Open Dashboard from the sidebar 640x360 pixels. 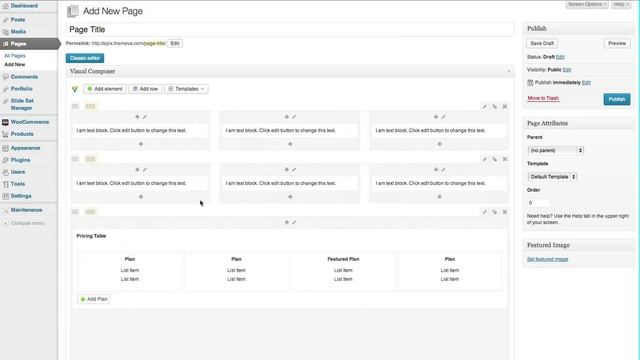(x=24, y=6)
